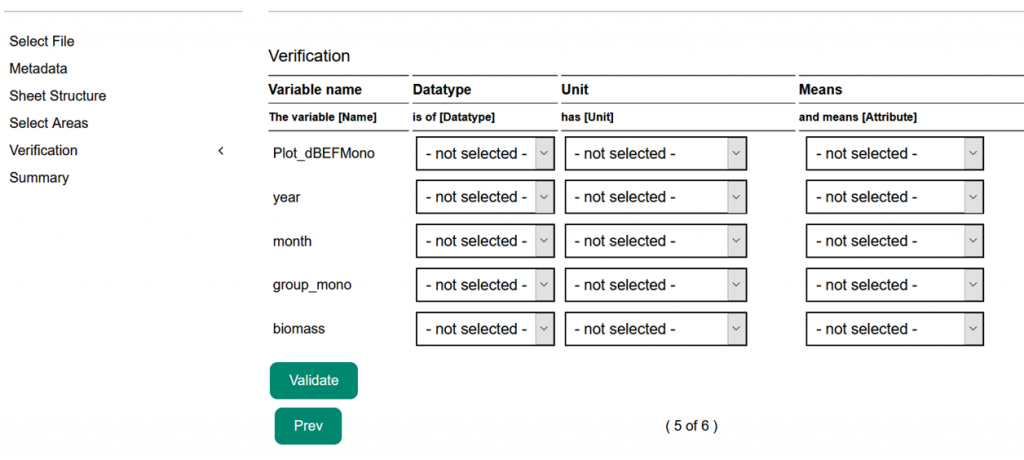Click the Validate button
The width and height of the screenshot is (1024, 460).
314,381
